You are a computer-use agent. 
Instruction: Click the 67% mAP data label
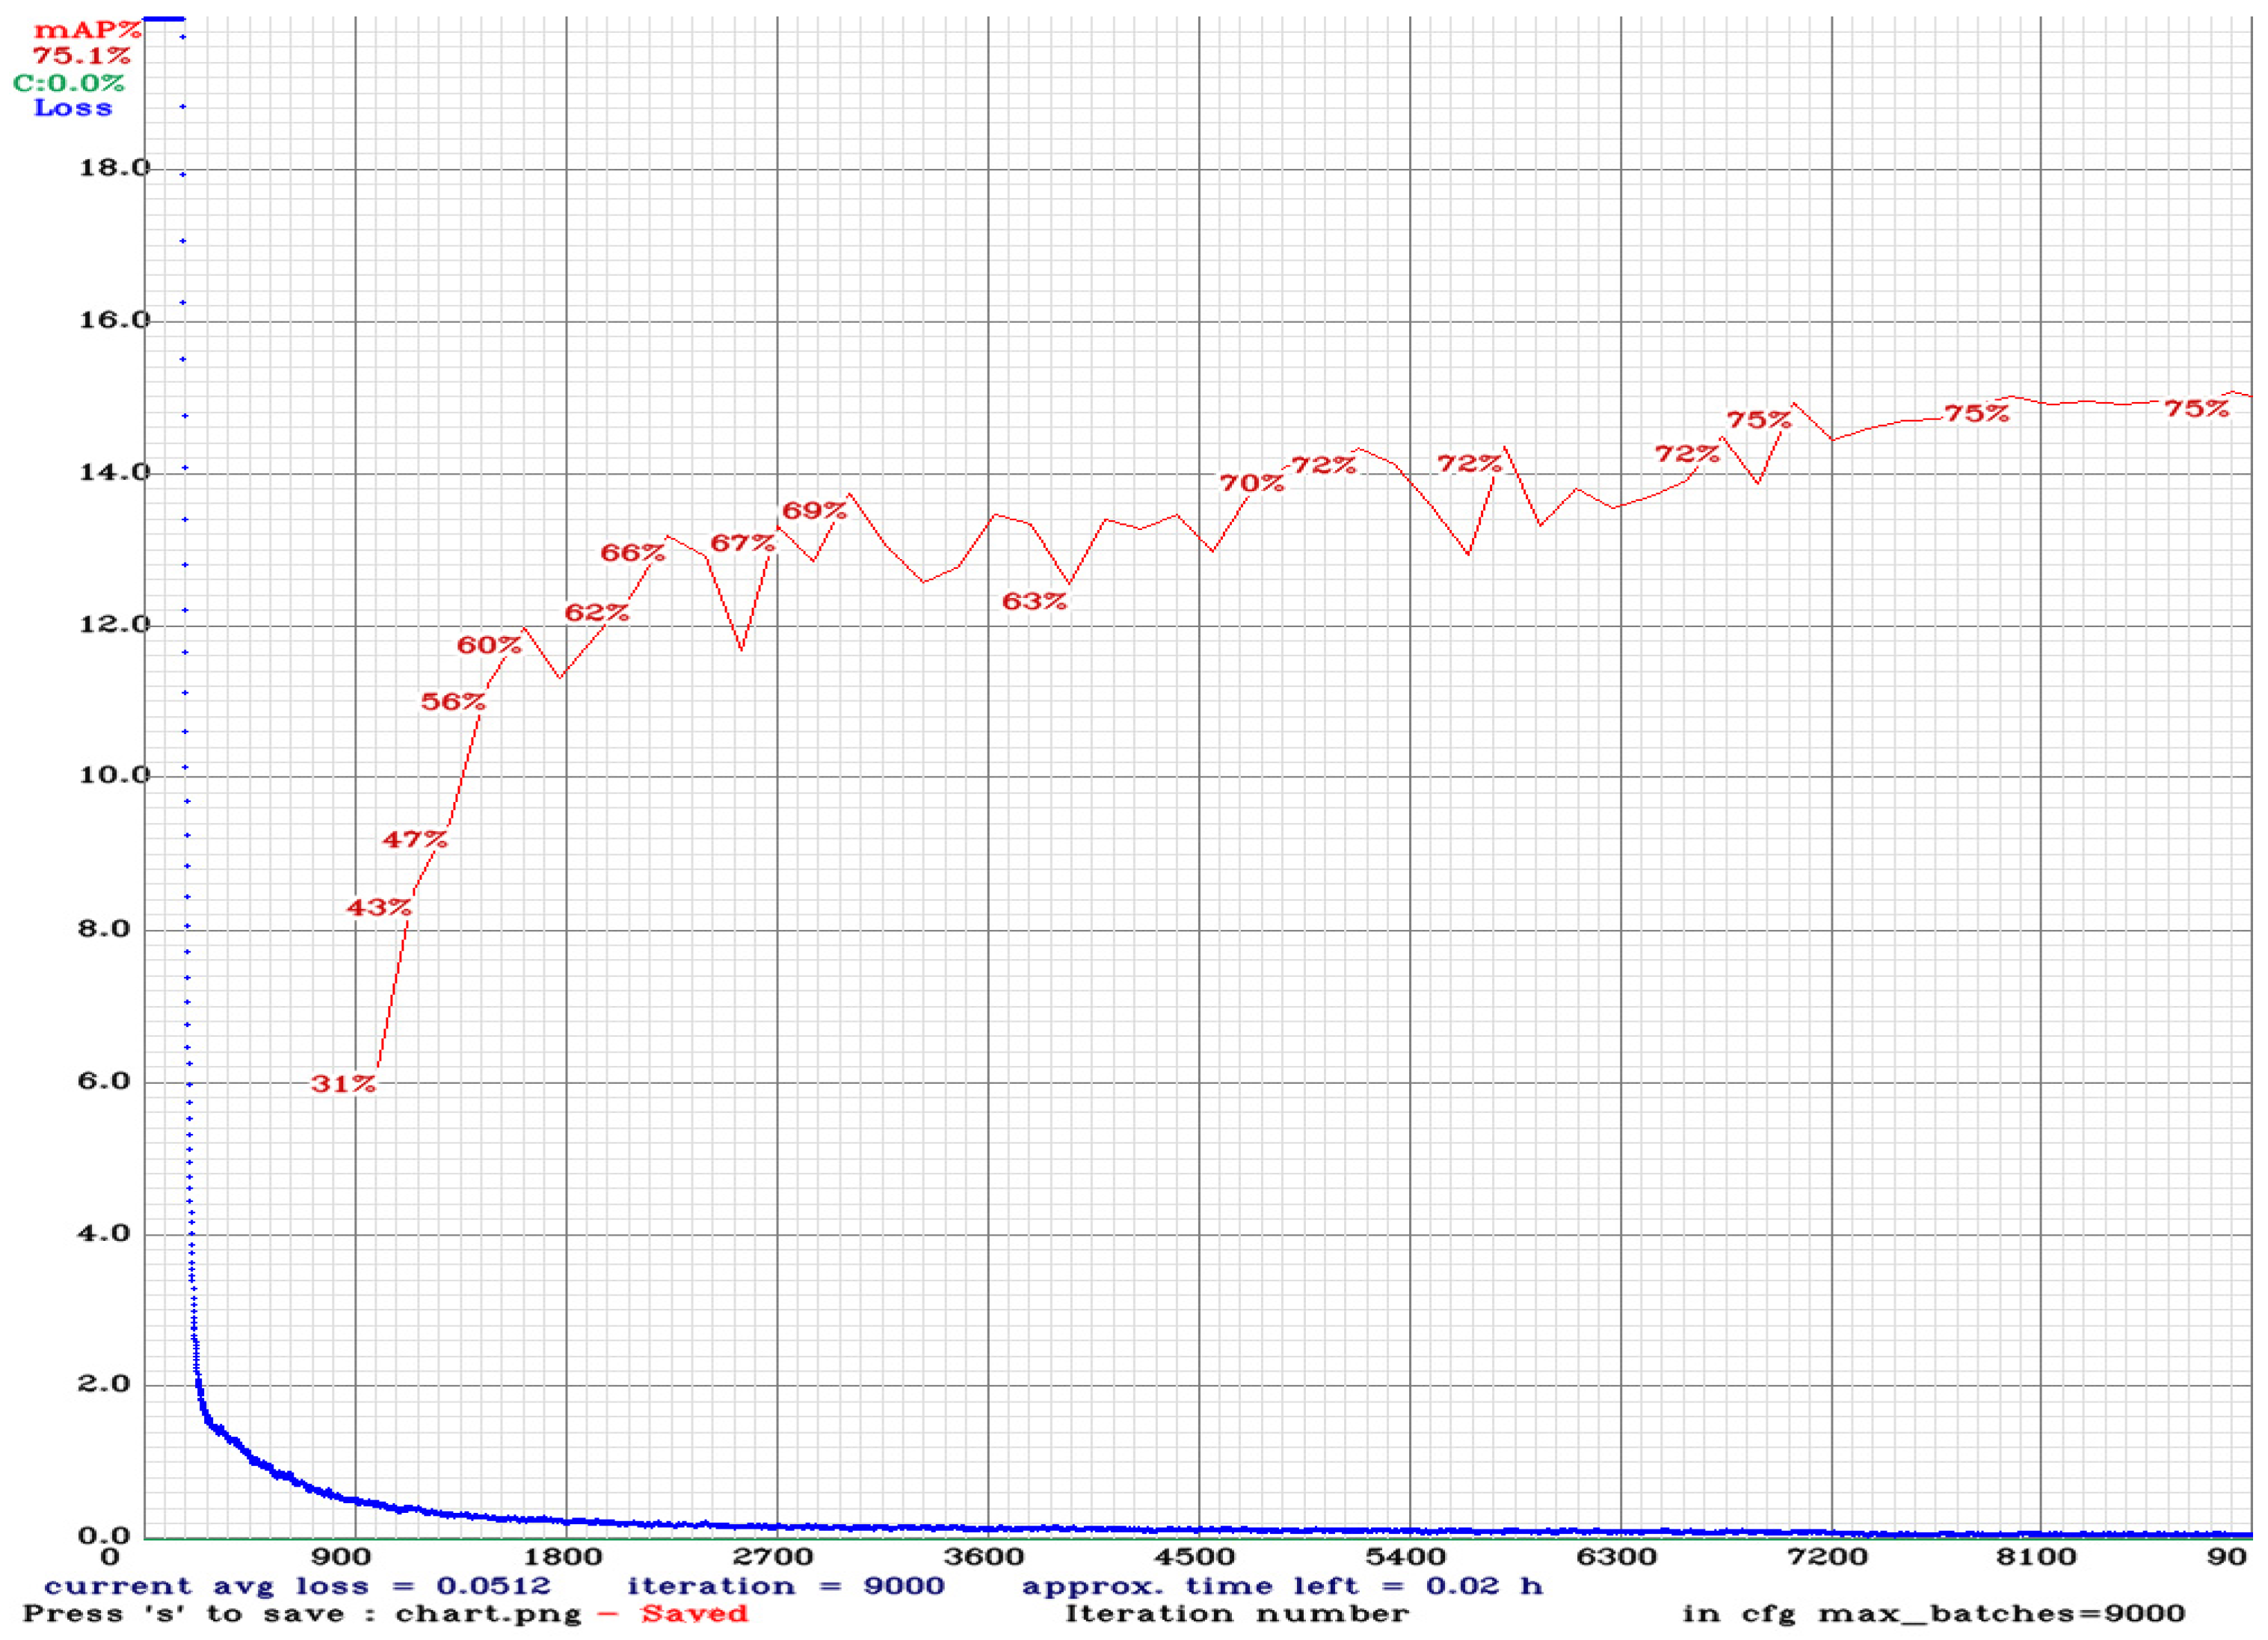[742, 543]
